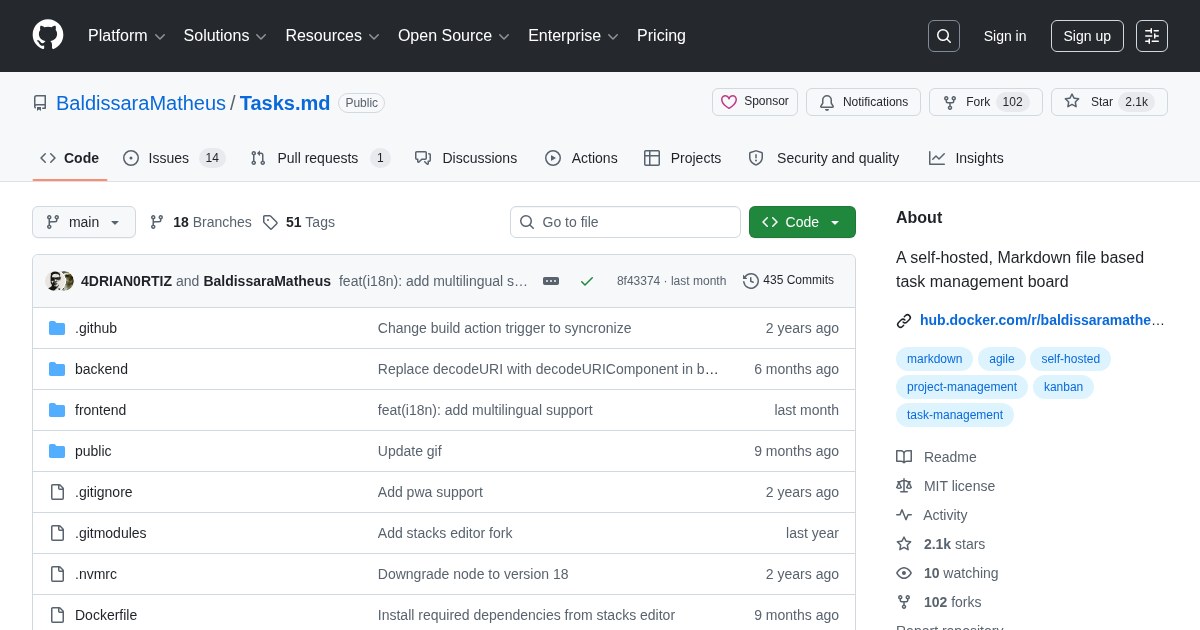Screen dimensions: 1200x630
Task: Expand the Open Source menu
Action: pos(454,36)
